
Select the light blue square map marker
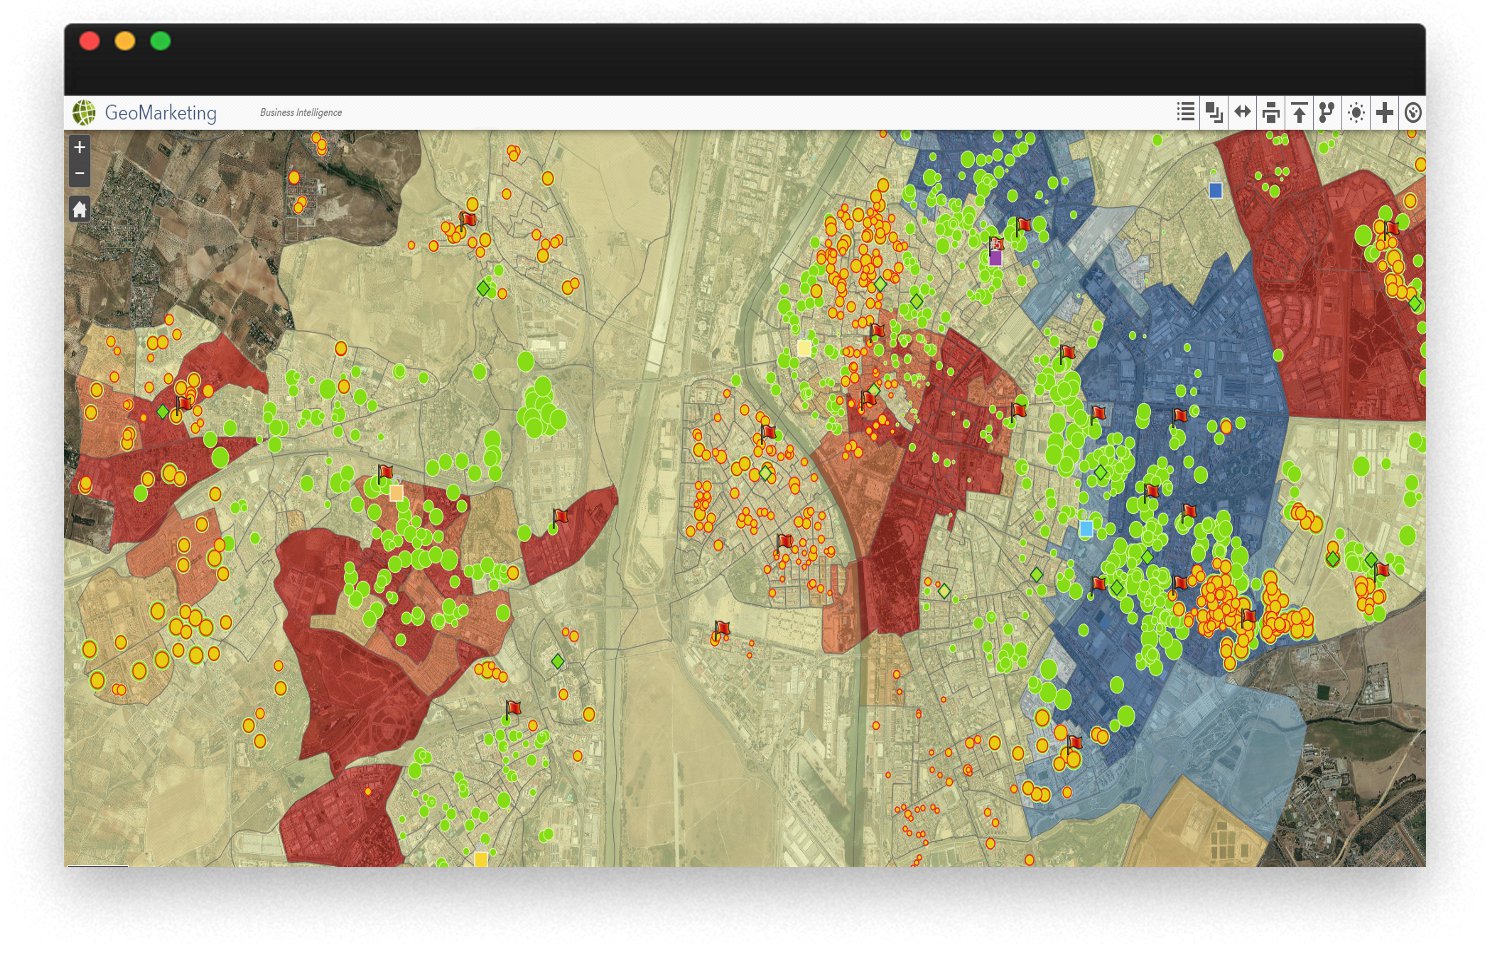tap(1086, 528)
